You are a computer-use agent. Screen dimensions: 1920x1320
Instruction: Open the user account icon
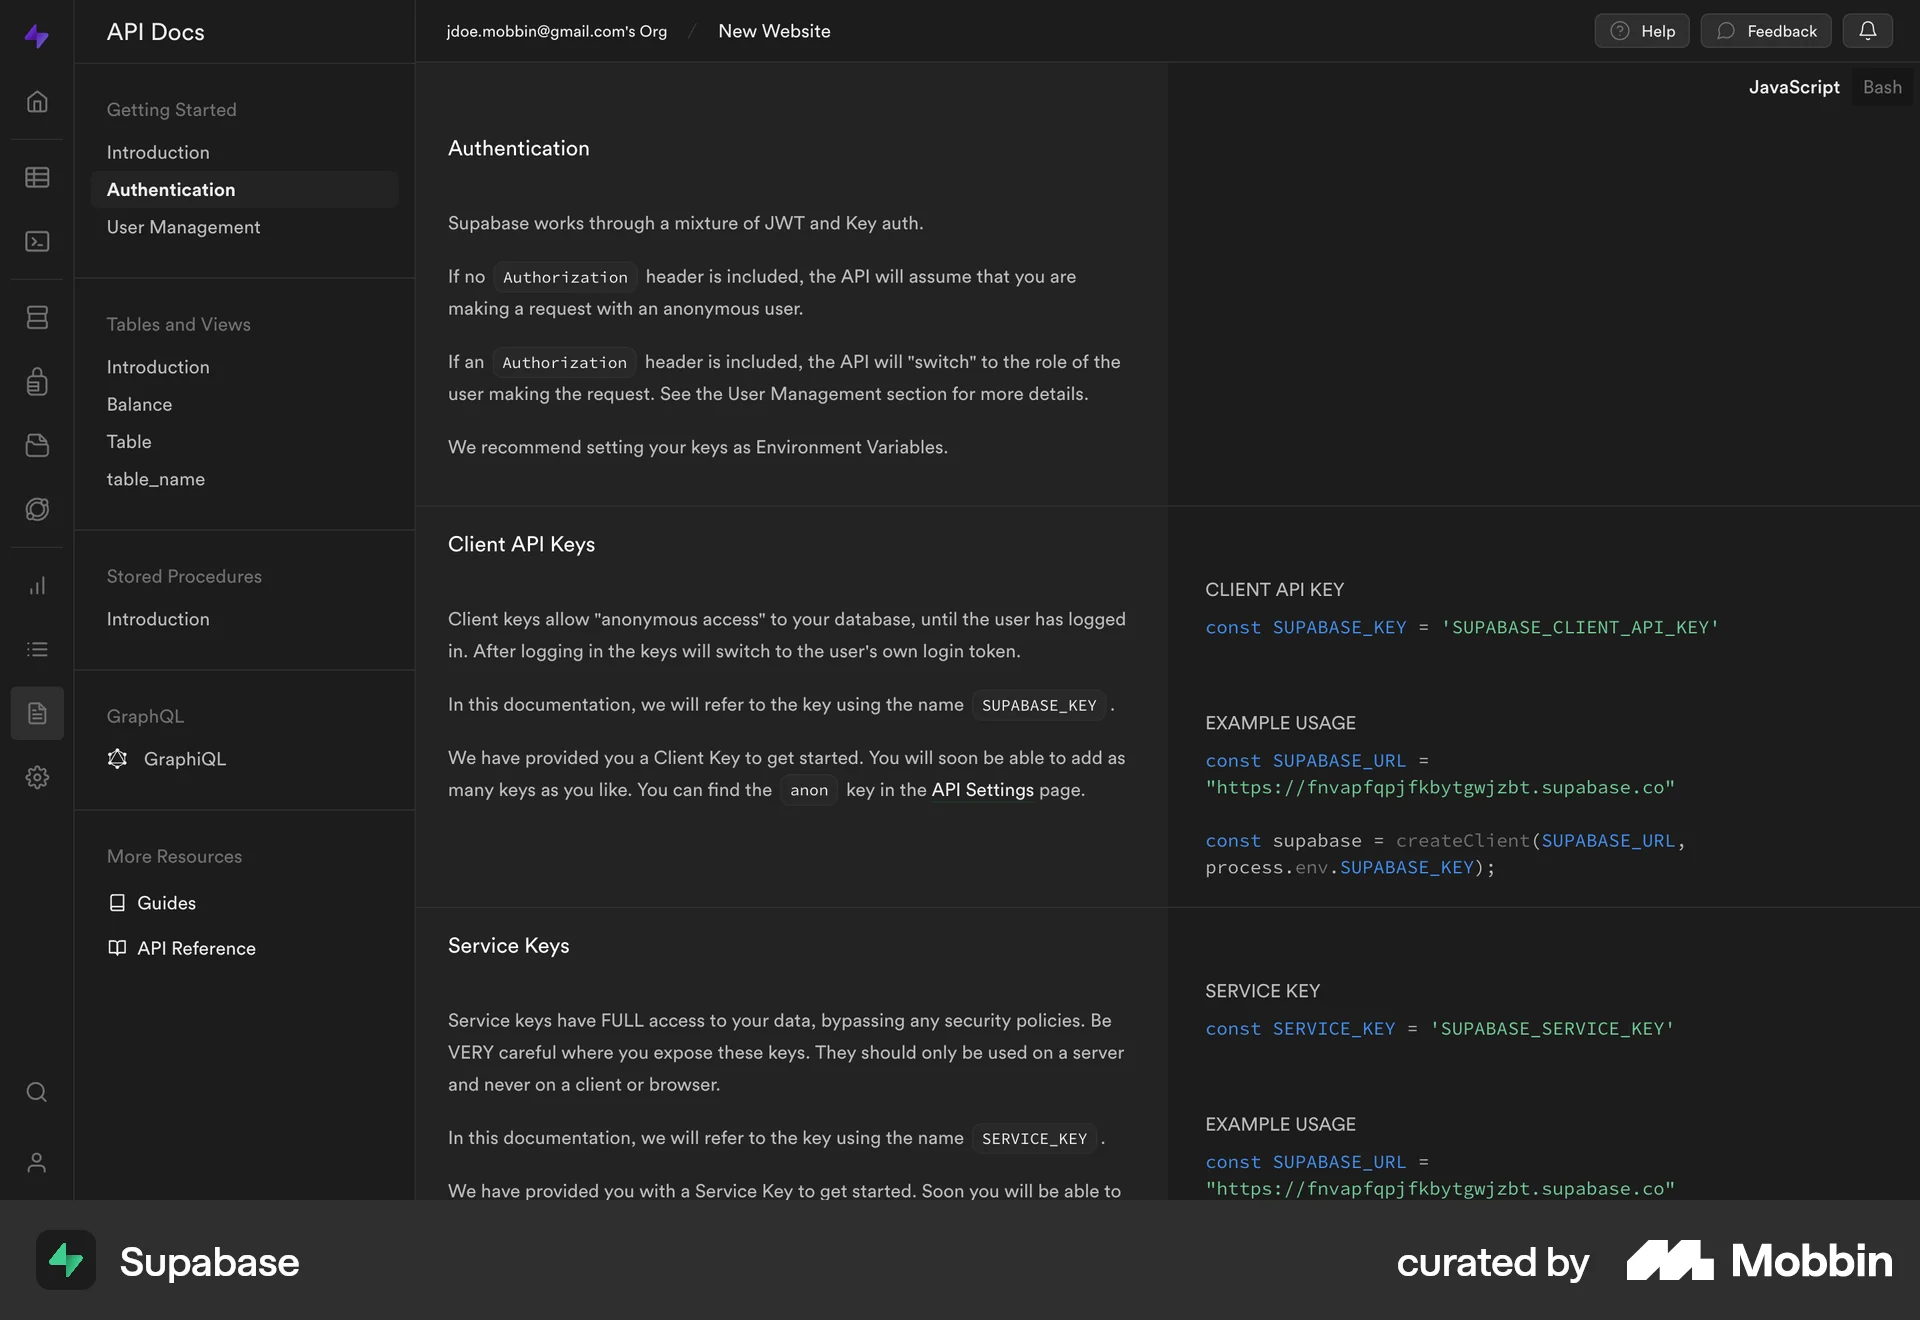coord(37,1162)
